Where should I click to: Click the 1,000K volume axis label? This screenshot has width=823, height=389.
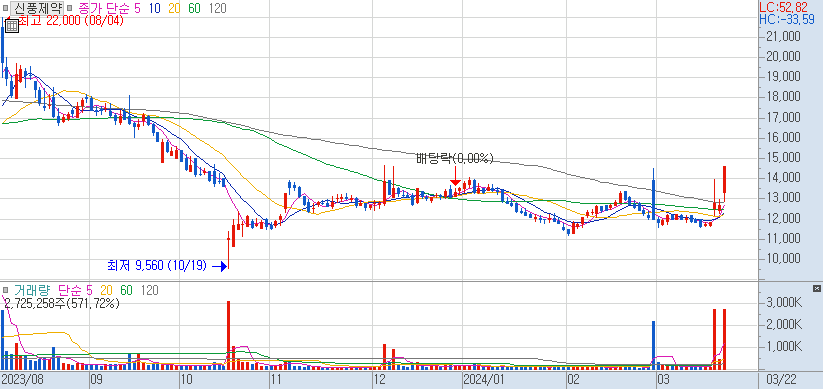pos(784,347)
